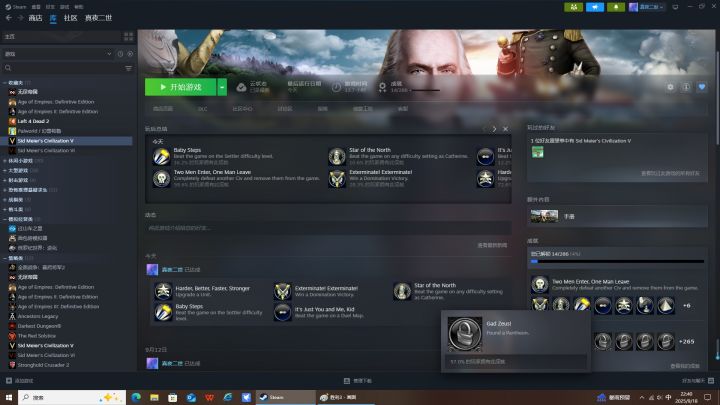Open Microsoft Store from taskbar

pyautogui.click(x=173, y=397)
